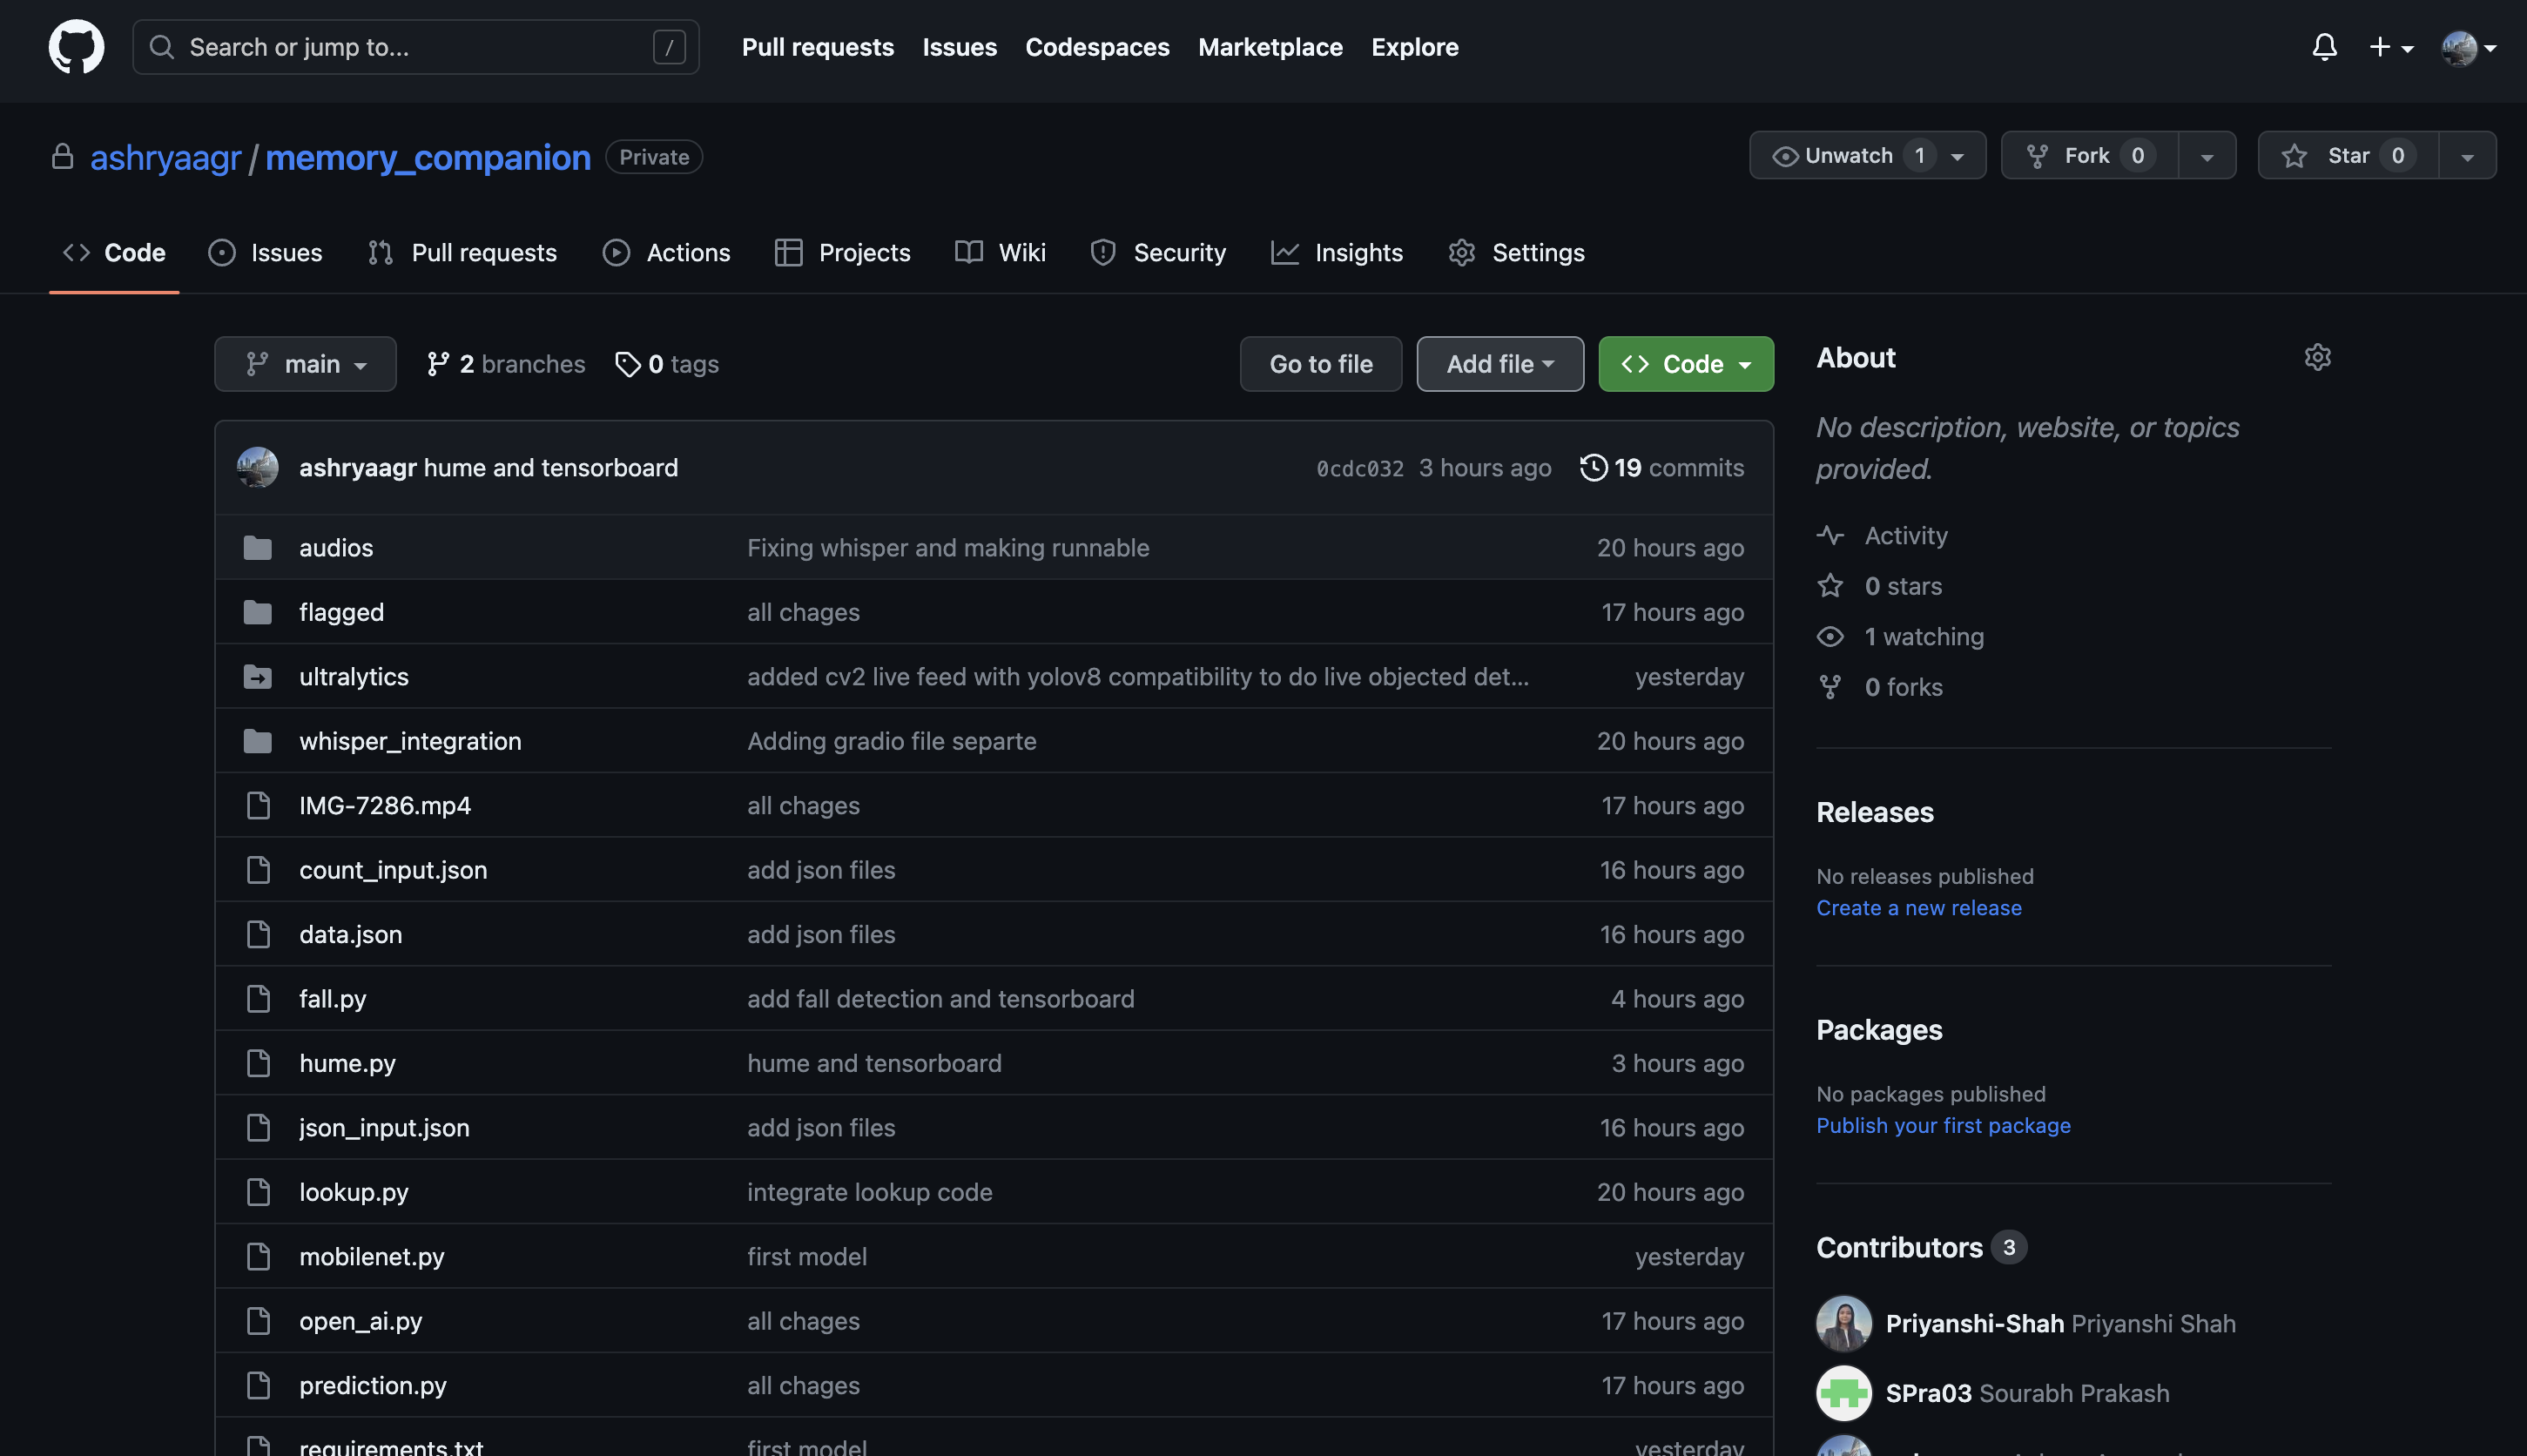The height and width of the screenshot is (1456, 2527).
Task: Click the ultralytics submodule folder icon
Action: coord(258,677)
